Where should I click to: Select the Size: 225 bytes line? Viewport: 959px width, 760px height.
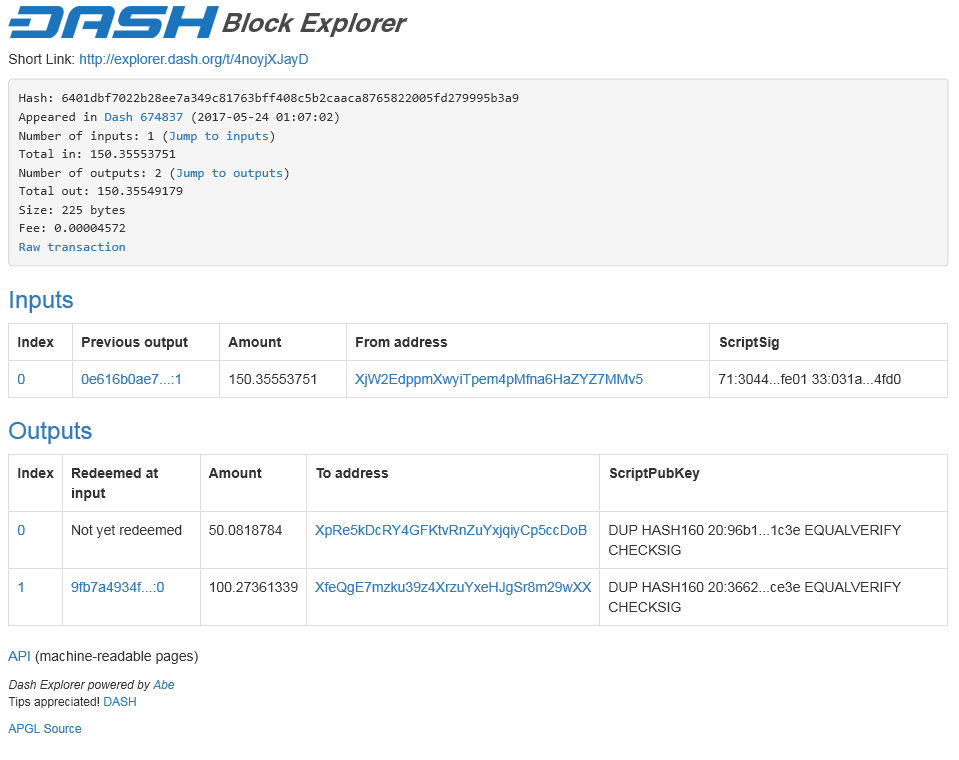tap(72, 210)
